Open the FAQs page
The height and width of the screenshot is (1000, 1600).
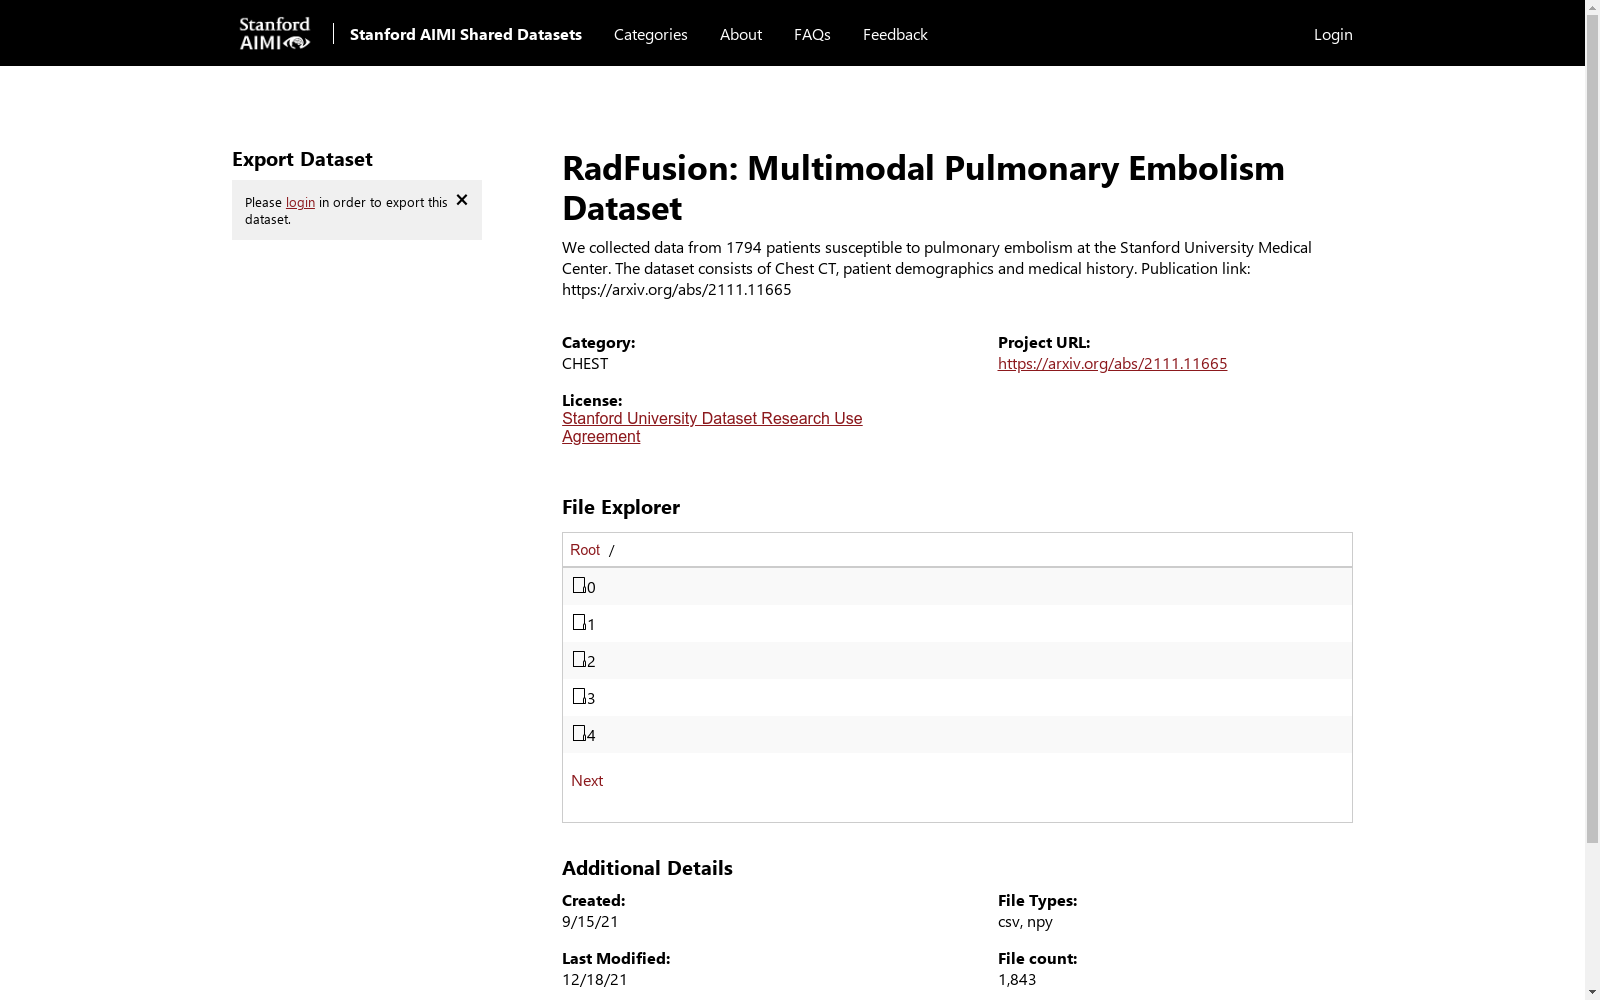tap(812, 34)
